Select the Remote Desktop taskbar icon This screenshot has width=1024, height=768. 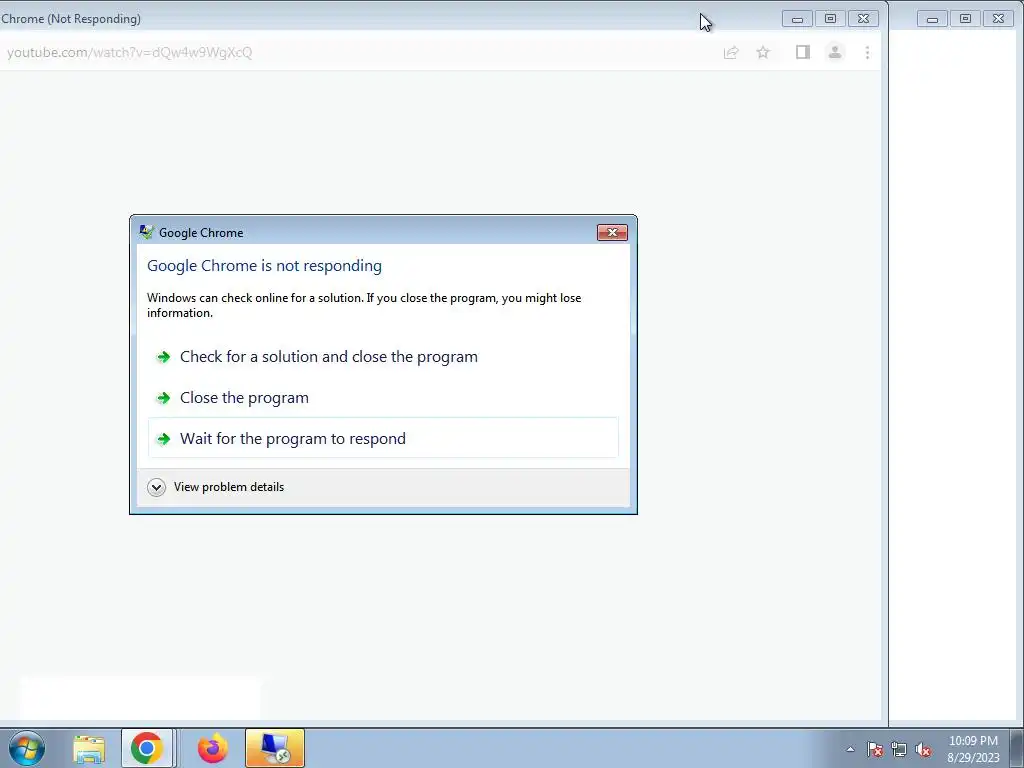[x=275, y=748]
